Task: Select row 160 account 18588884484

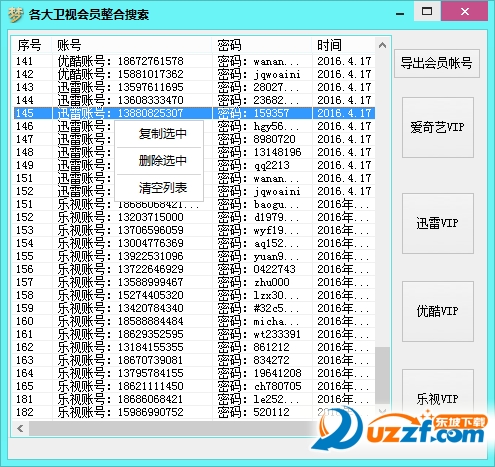Action: coord(194,321)
